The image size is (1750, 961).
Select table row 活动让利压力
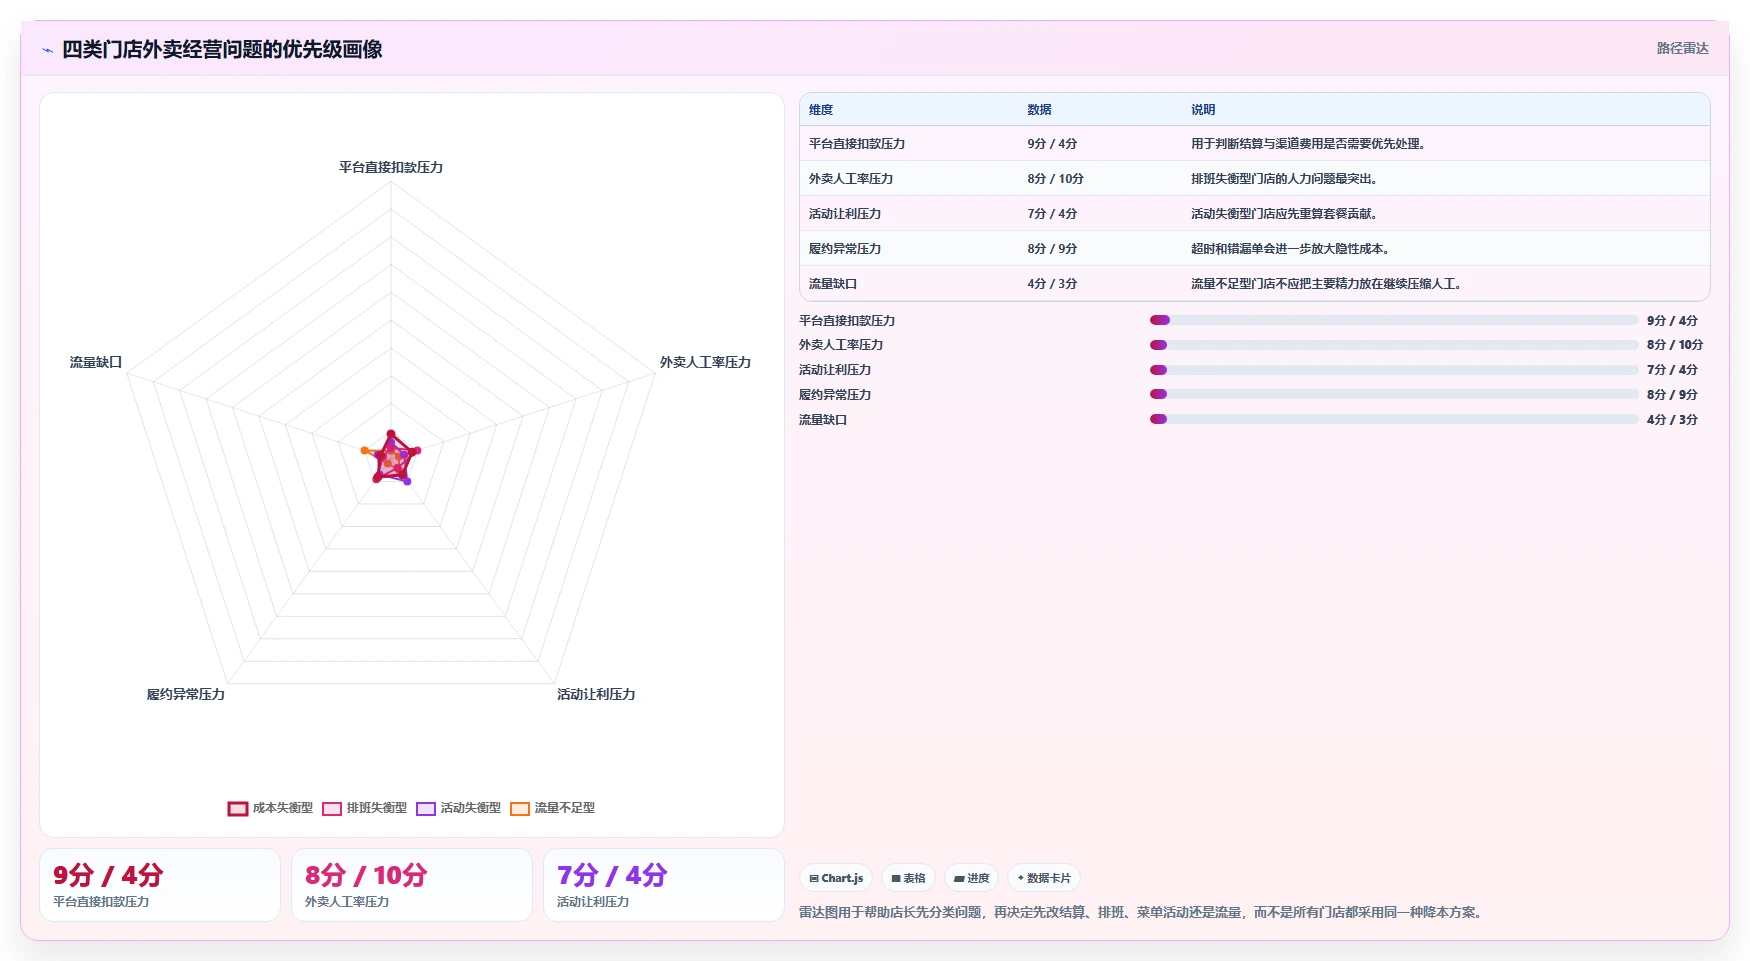click(x=1255, y=214)
